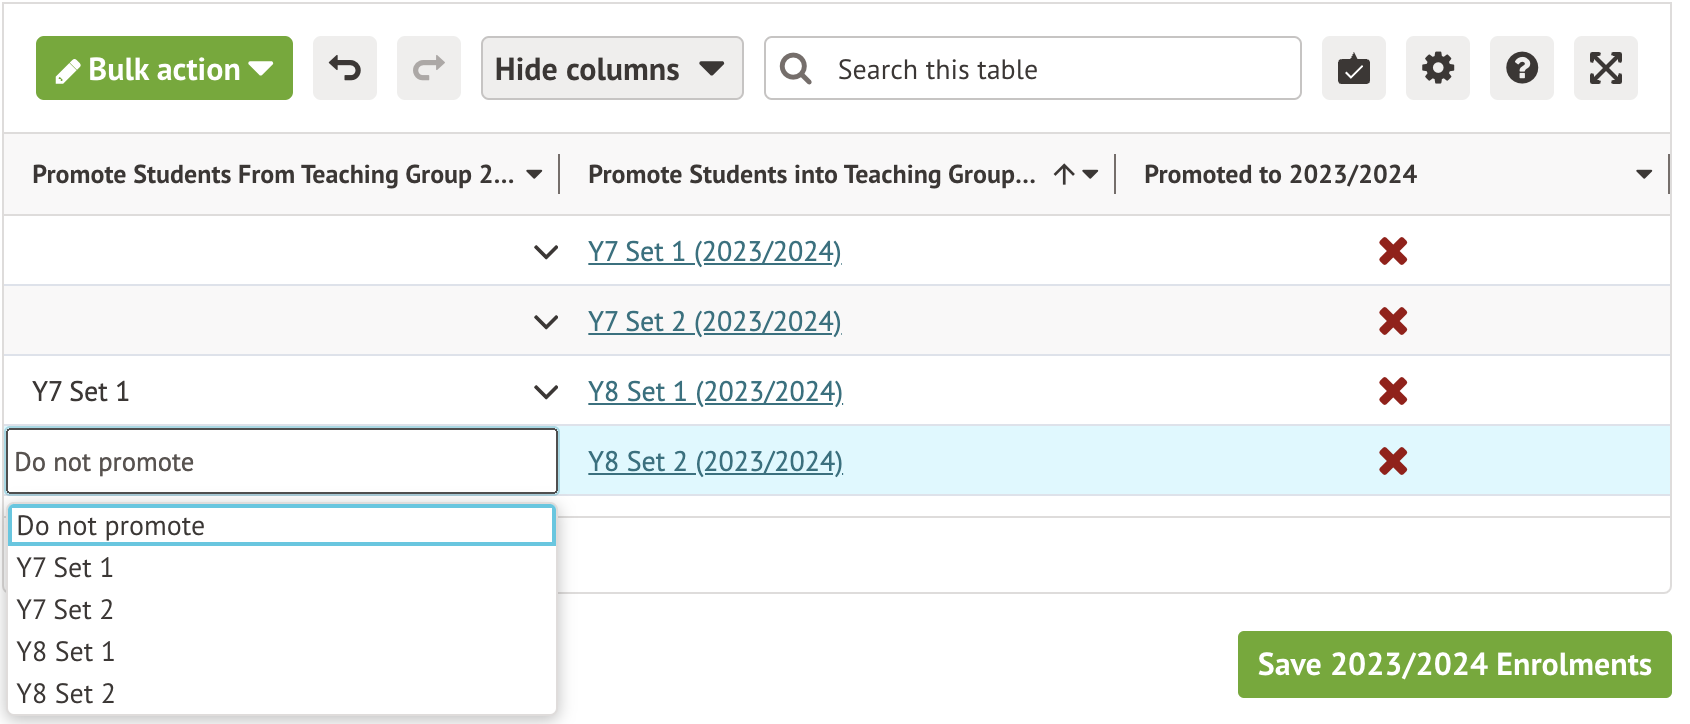Expand dropdown in Y7 Set 2 (2023/2024) row
Screen dimensions: 1690x724
coord(546,322)
